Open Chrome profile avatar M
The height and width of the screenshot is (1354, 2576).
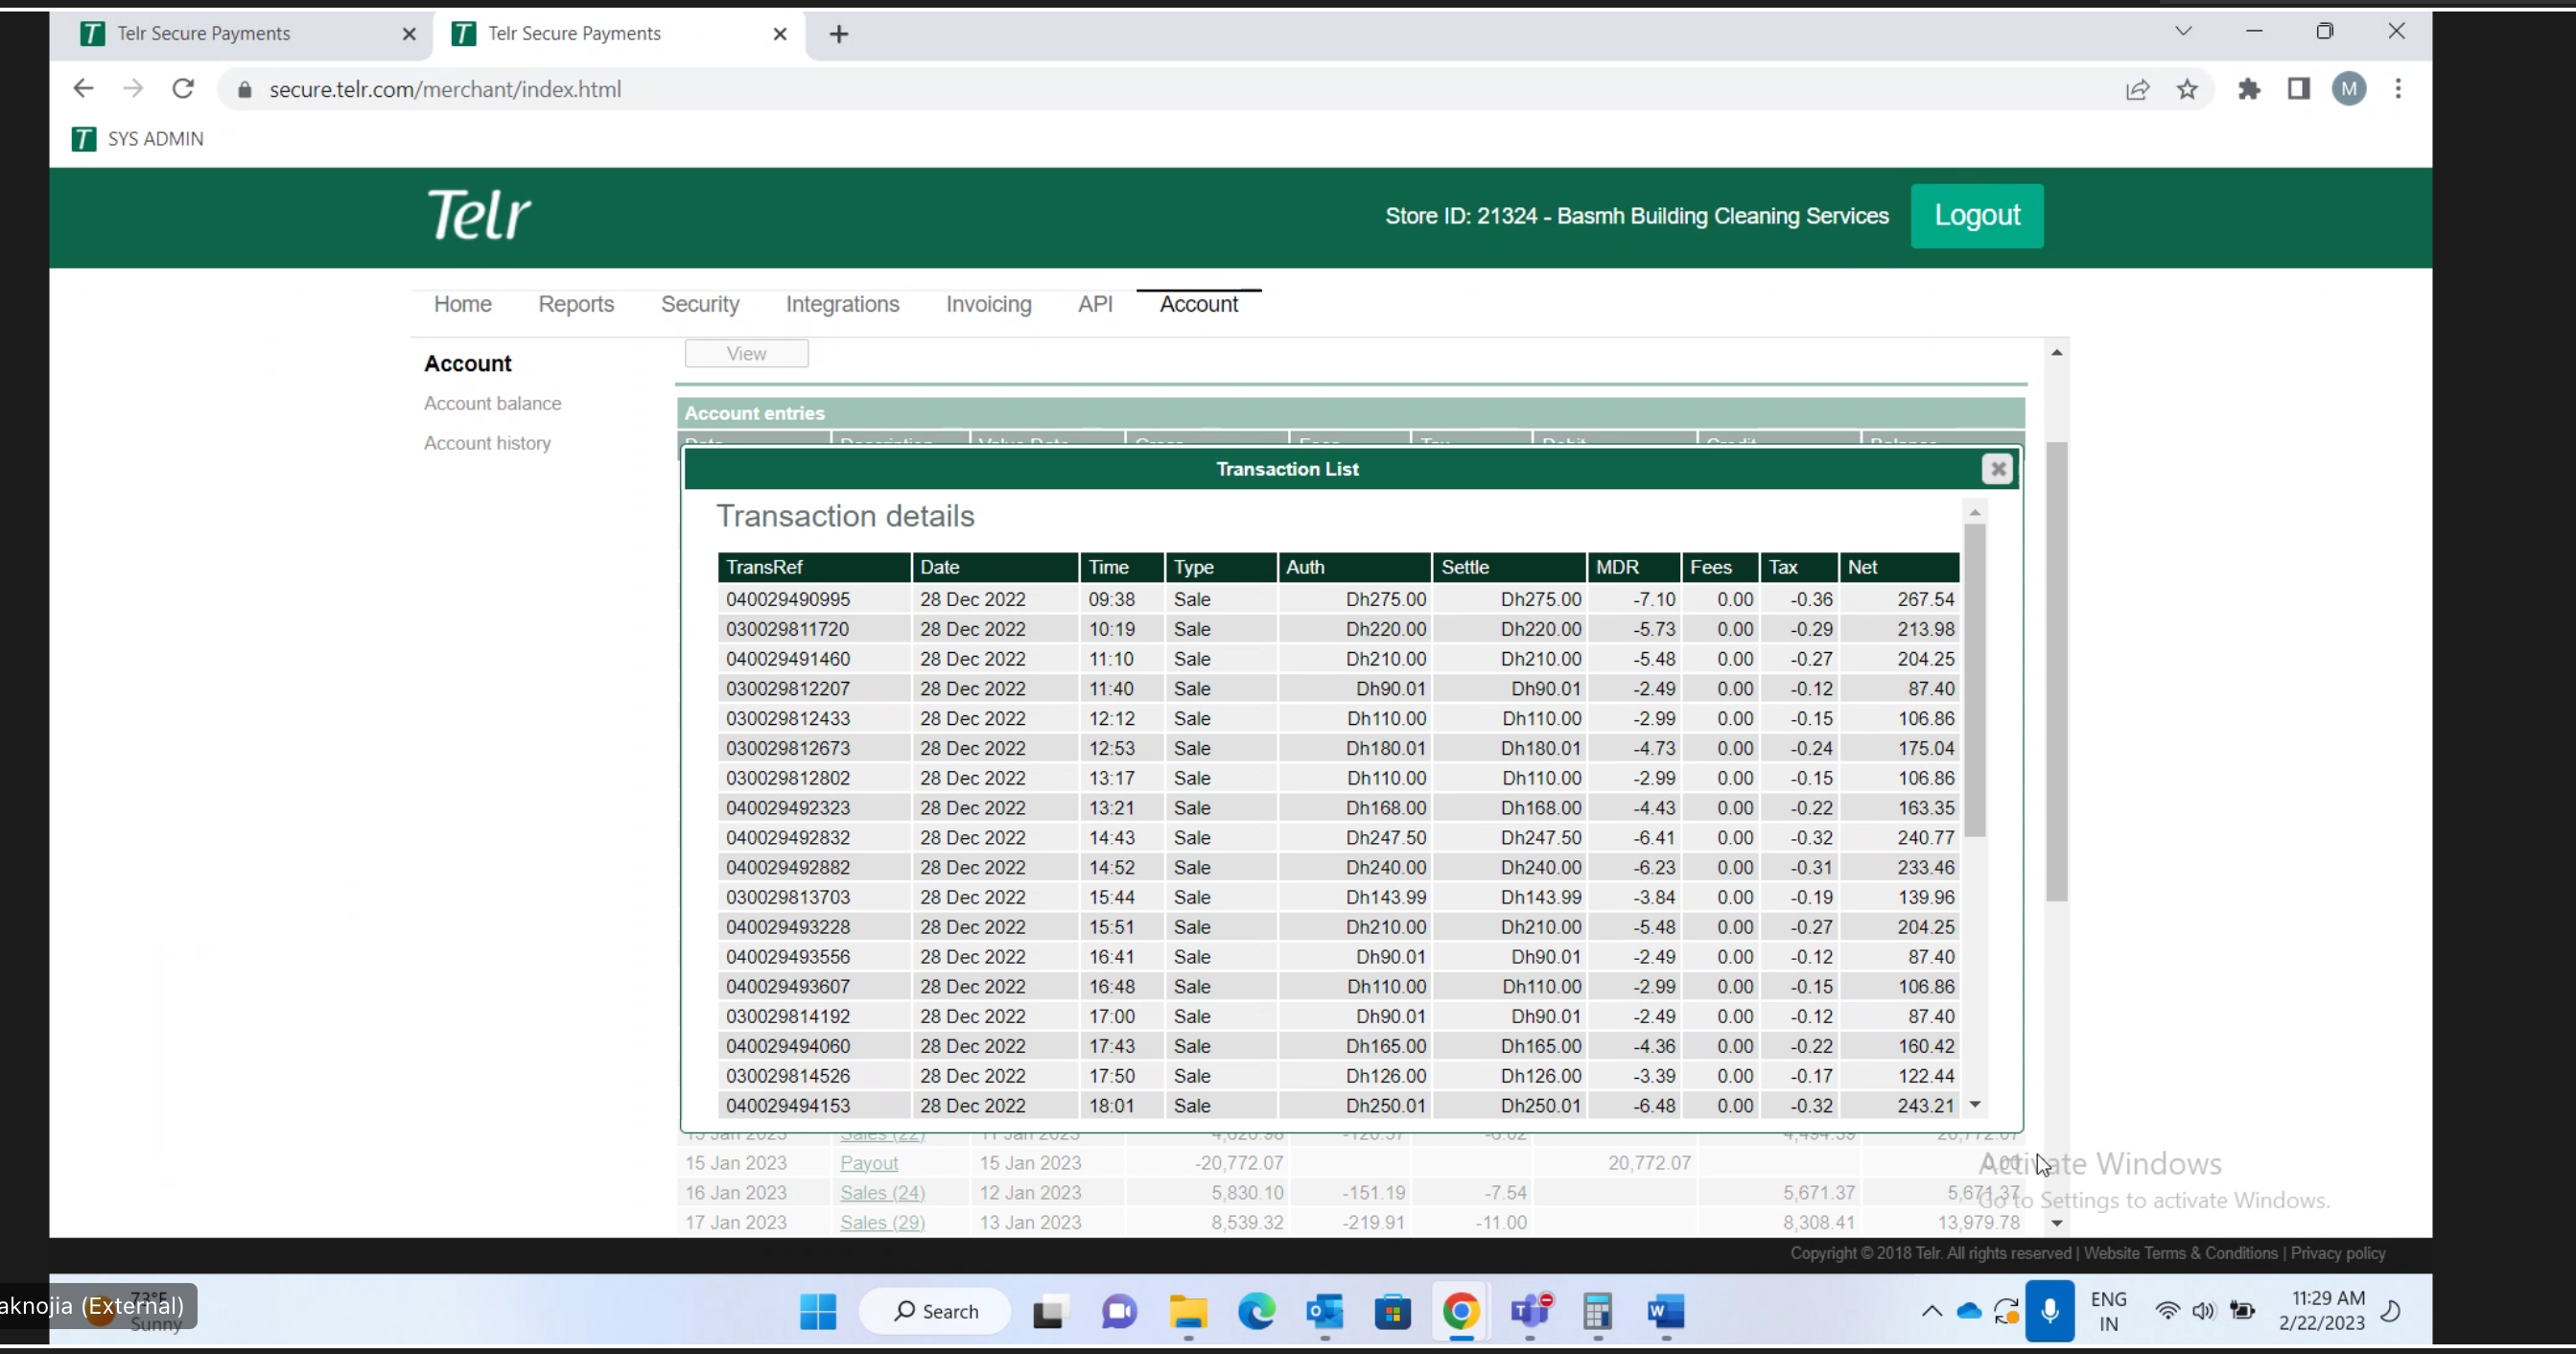[2349, 89]
